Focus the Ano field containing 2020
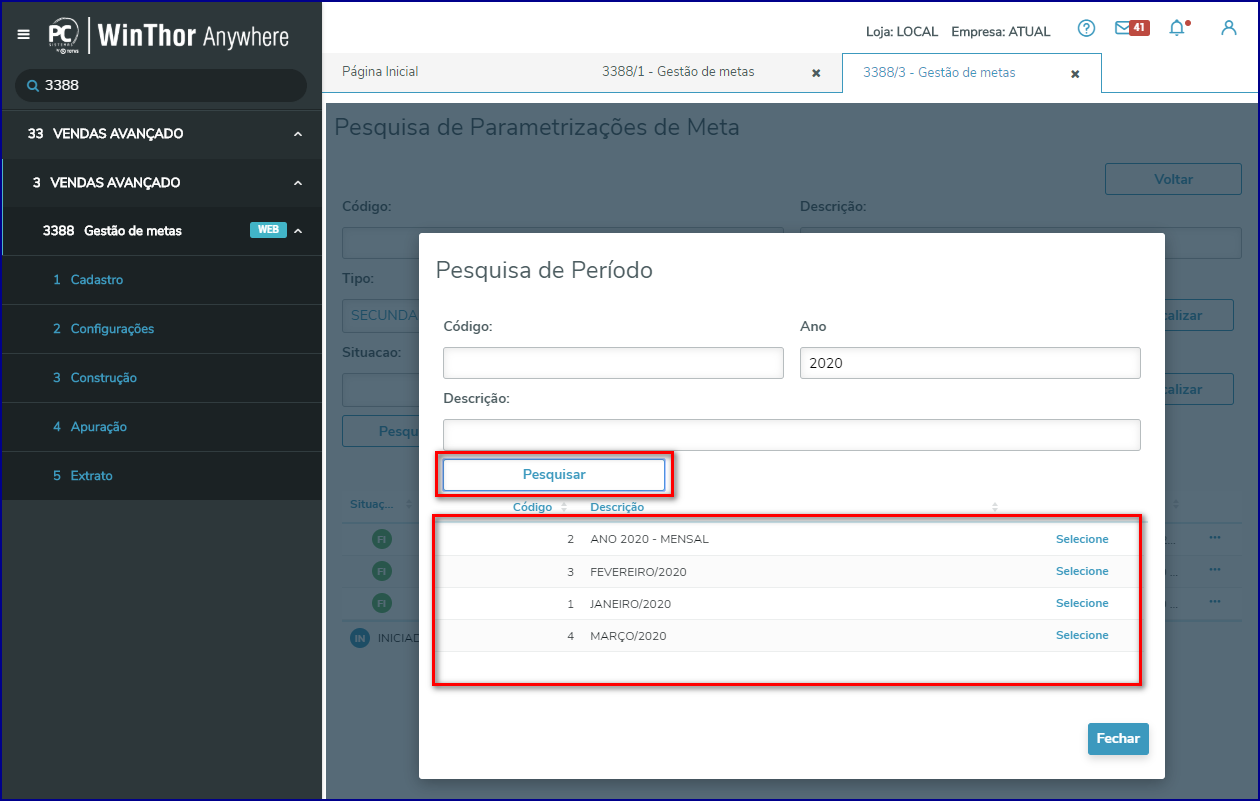Screen dimensions: 1260x801 coord(970,363)
